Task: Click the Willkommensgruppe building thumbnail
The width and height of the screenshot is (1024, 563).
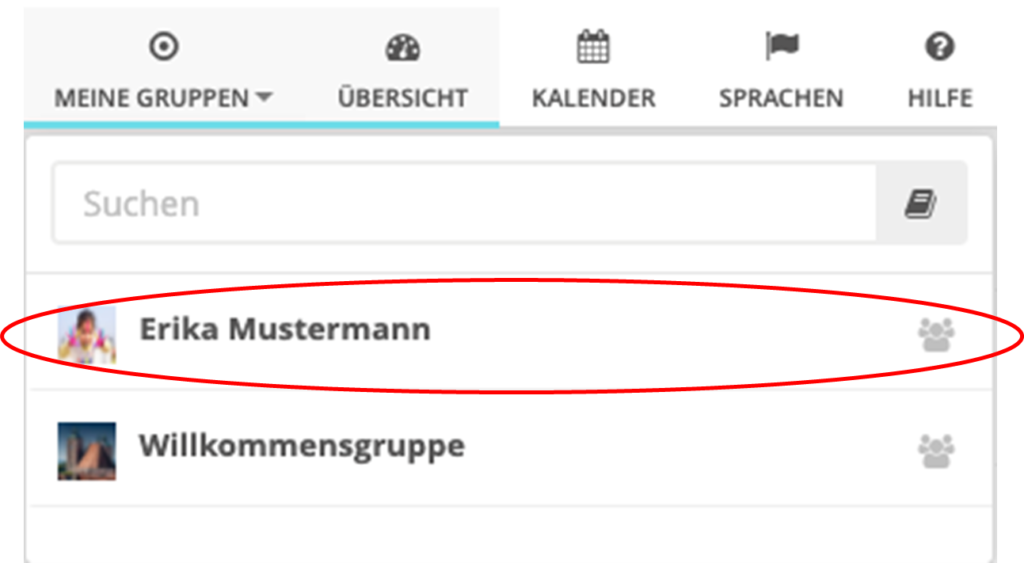Action: (x=87, y=451)
